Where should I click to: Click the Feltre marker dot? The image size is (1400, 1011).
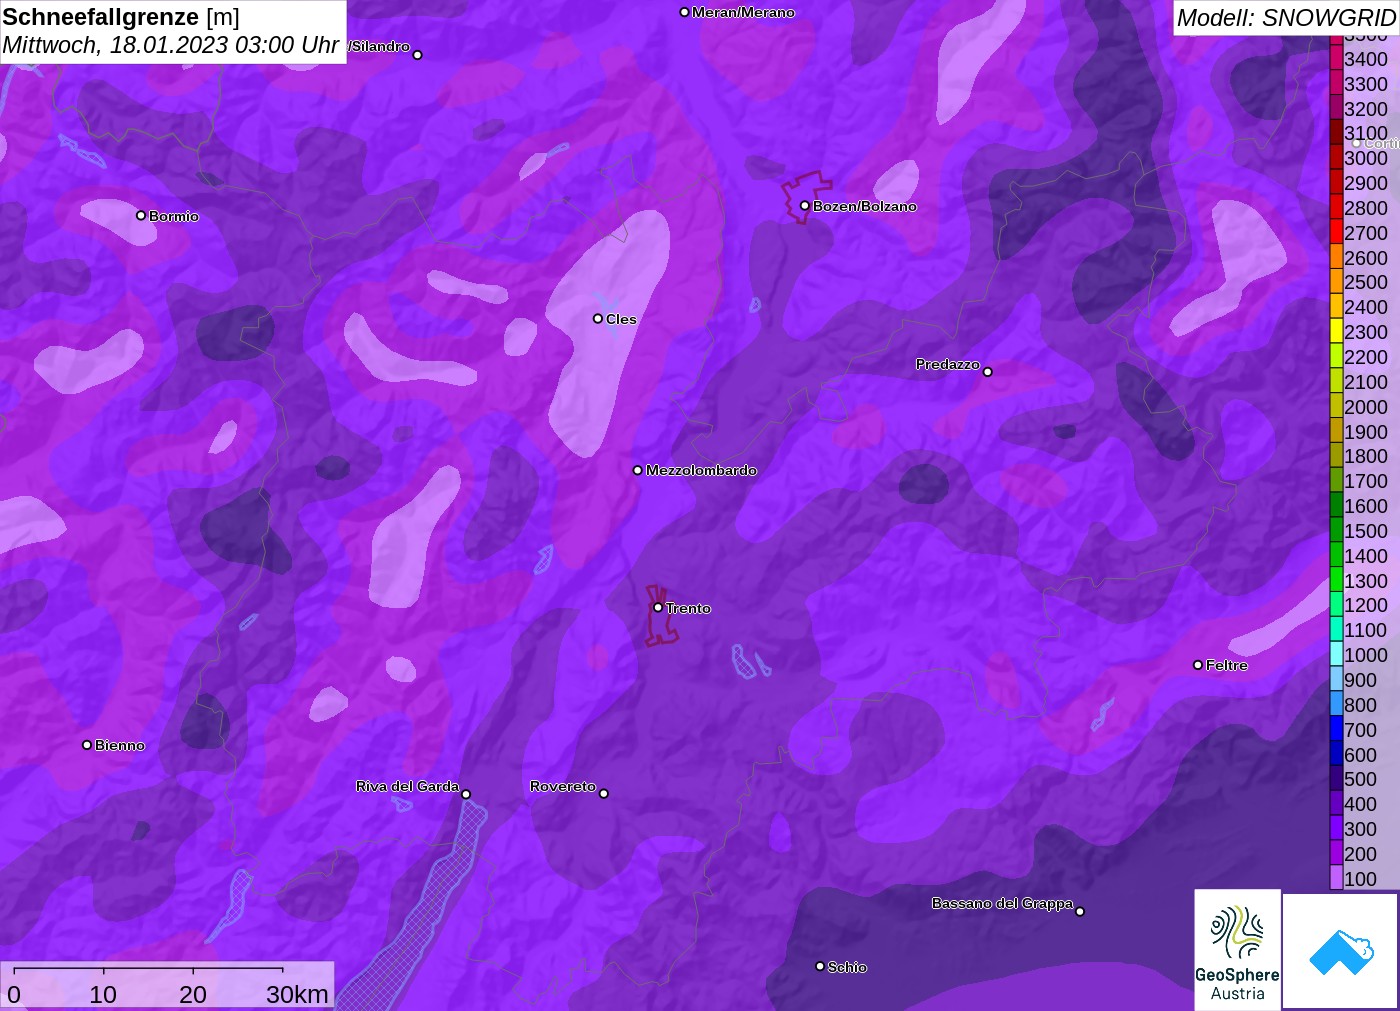(x=1198, y=665)
